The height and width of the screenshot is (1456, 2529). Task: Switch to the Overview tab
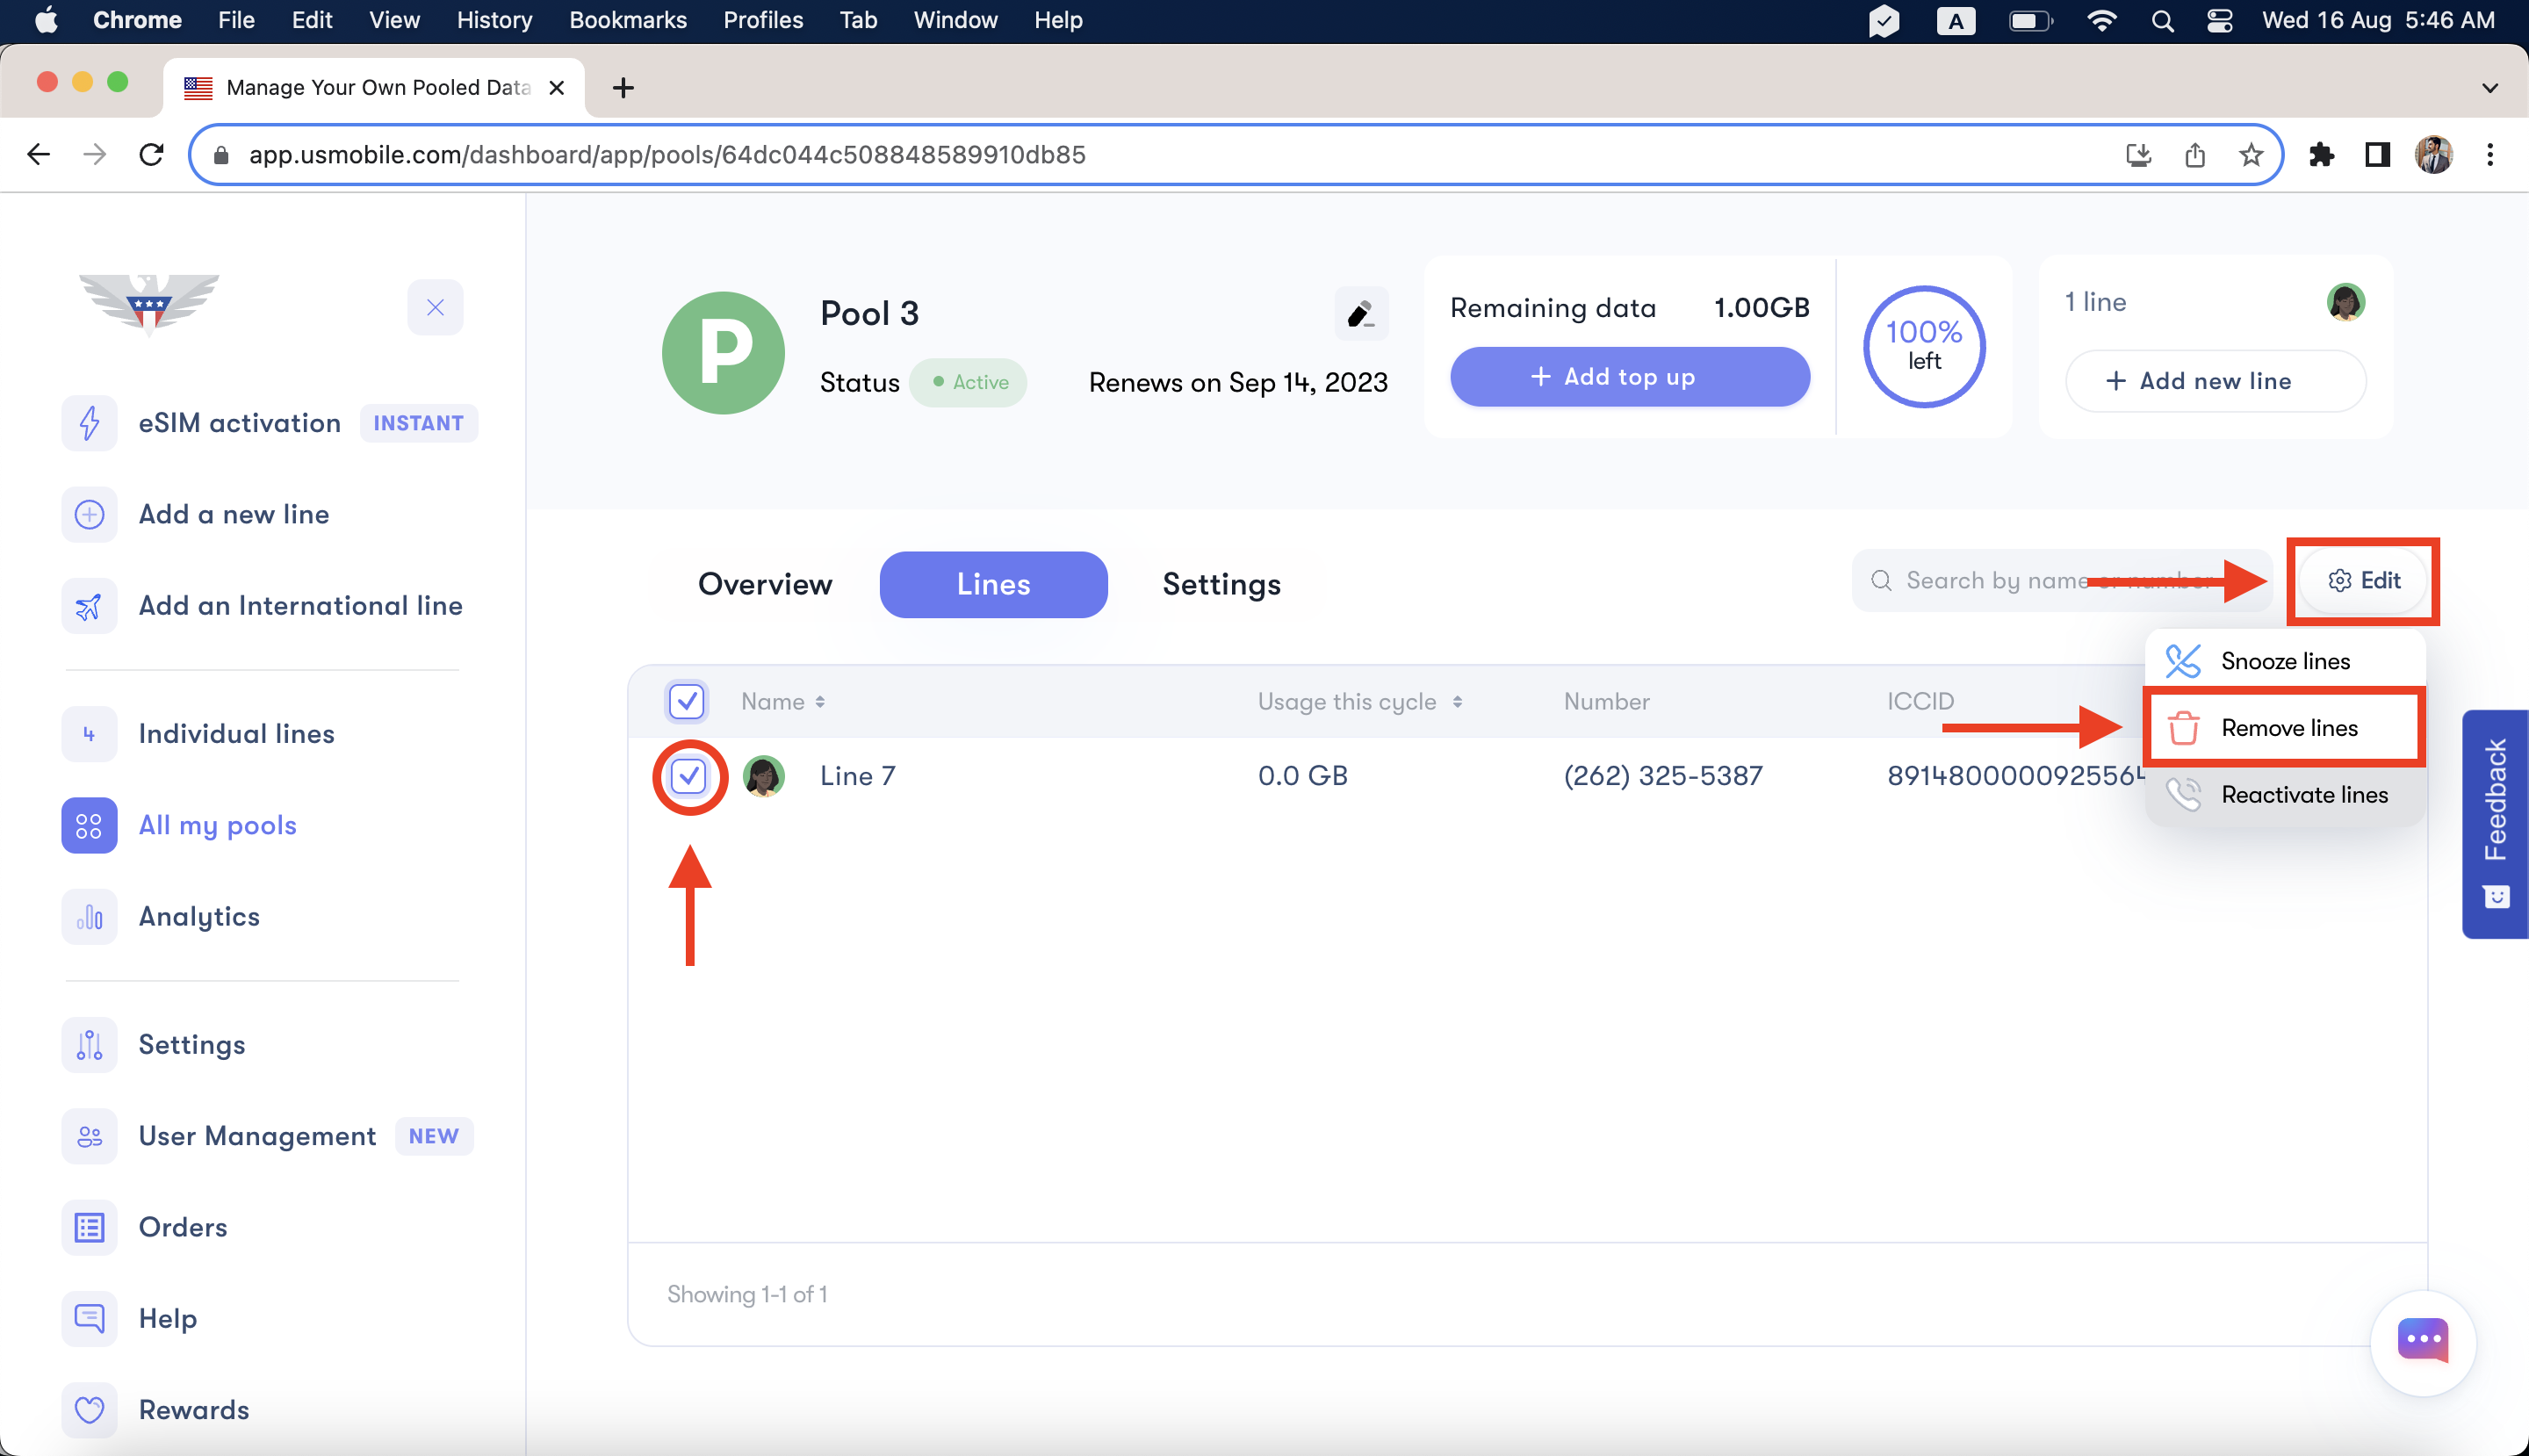(764, 584)
